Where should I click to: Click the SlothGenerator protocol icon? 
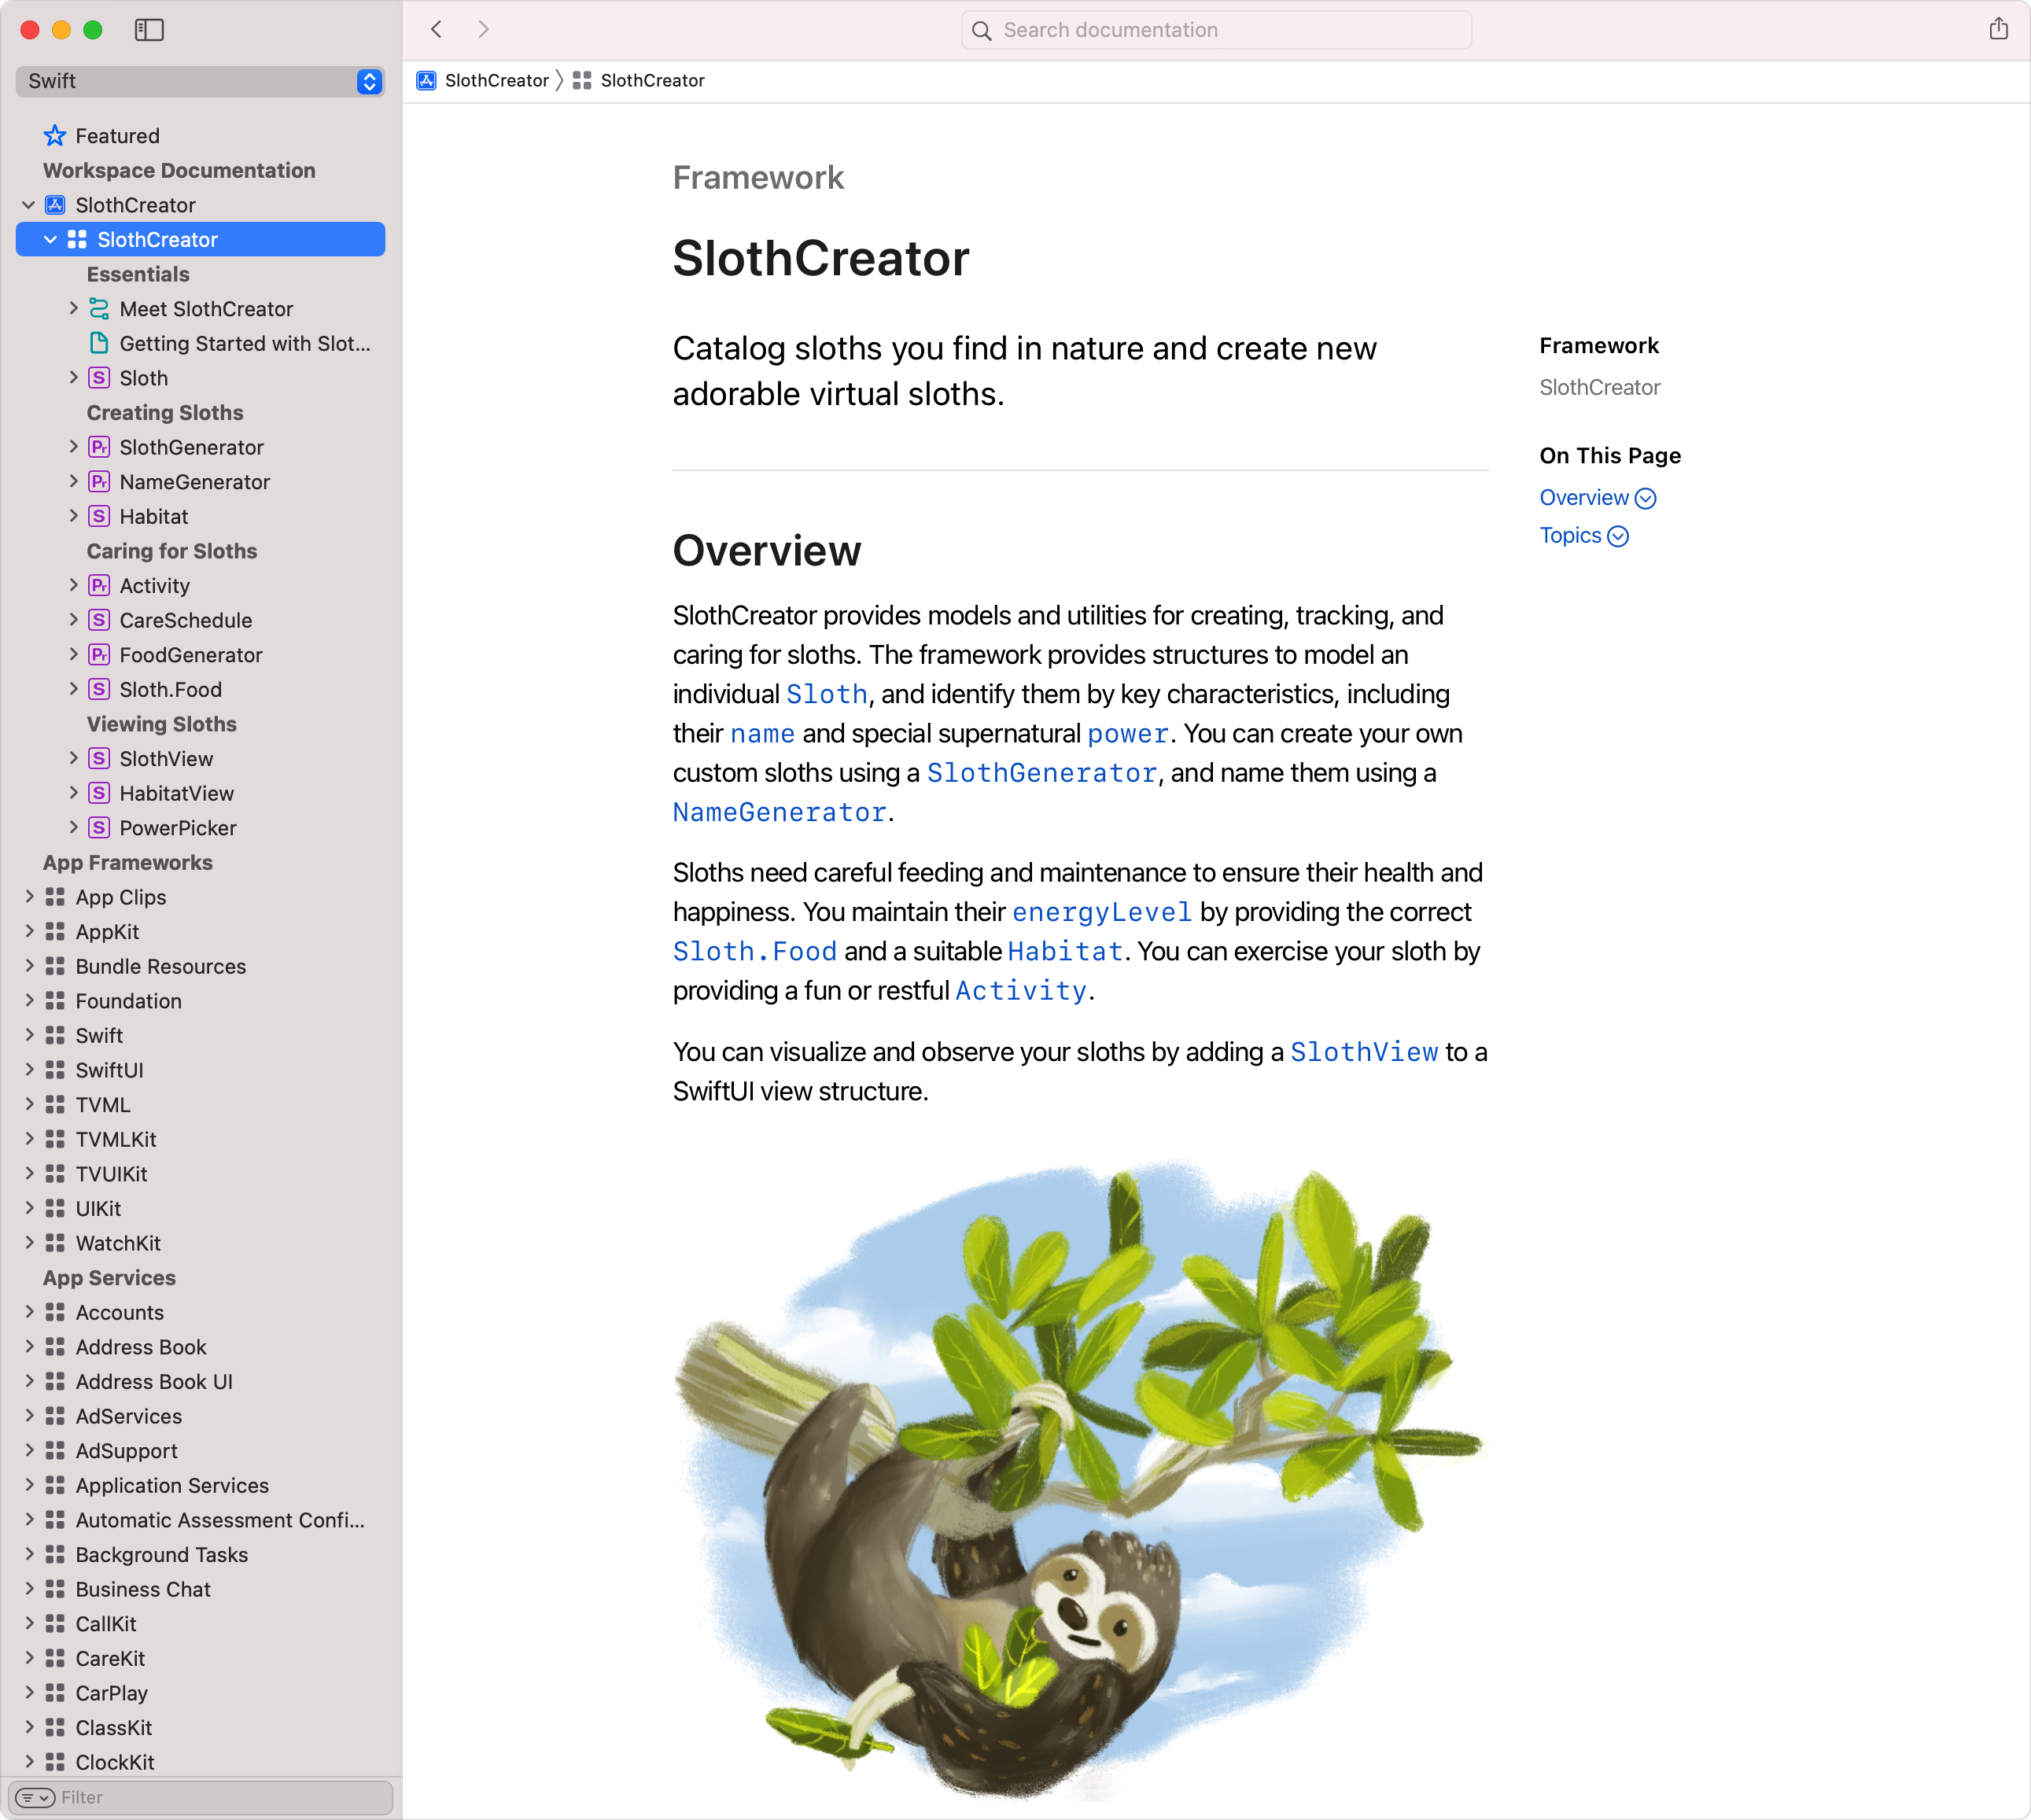pos(98,447)
